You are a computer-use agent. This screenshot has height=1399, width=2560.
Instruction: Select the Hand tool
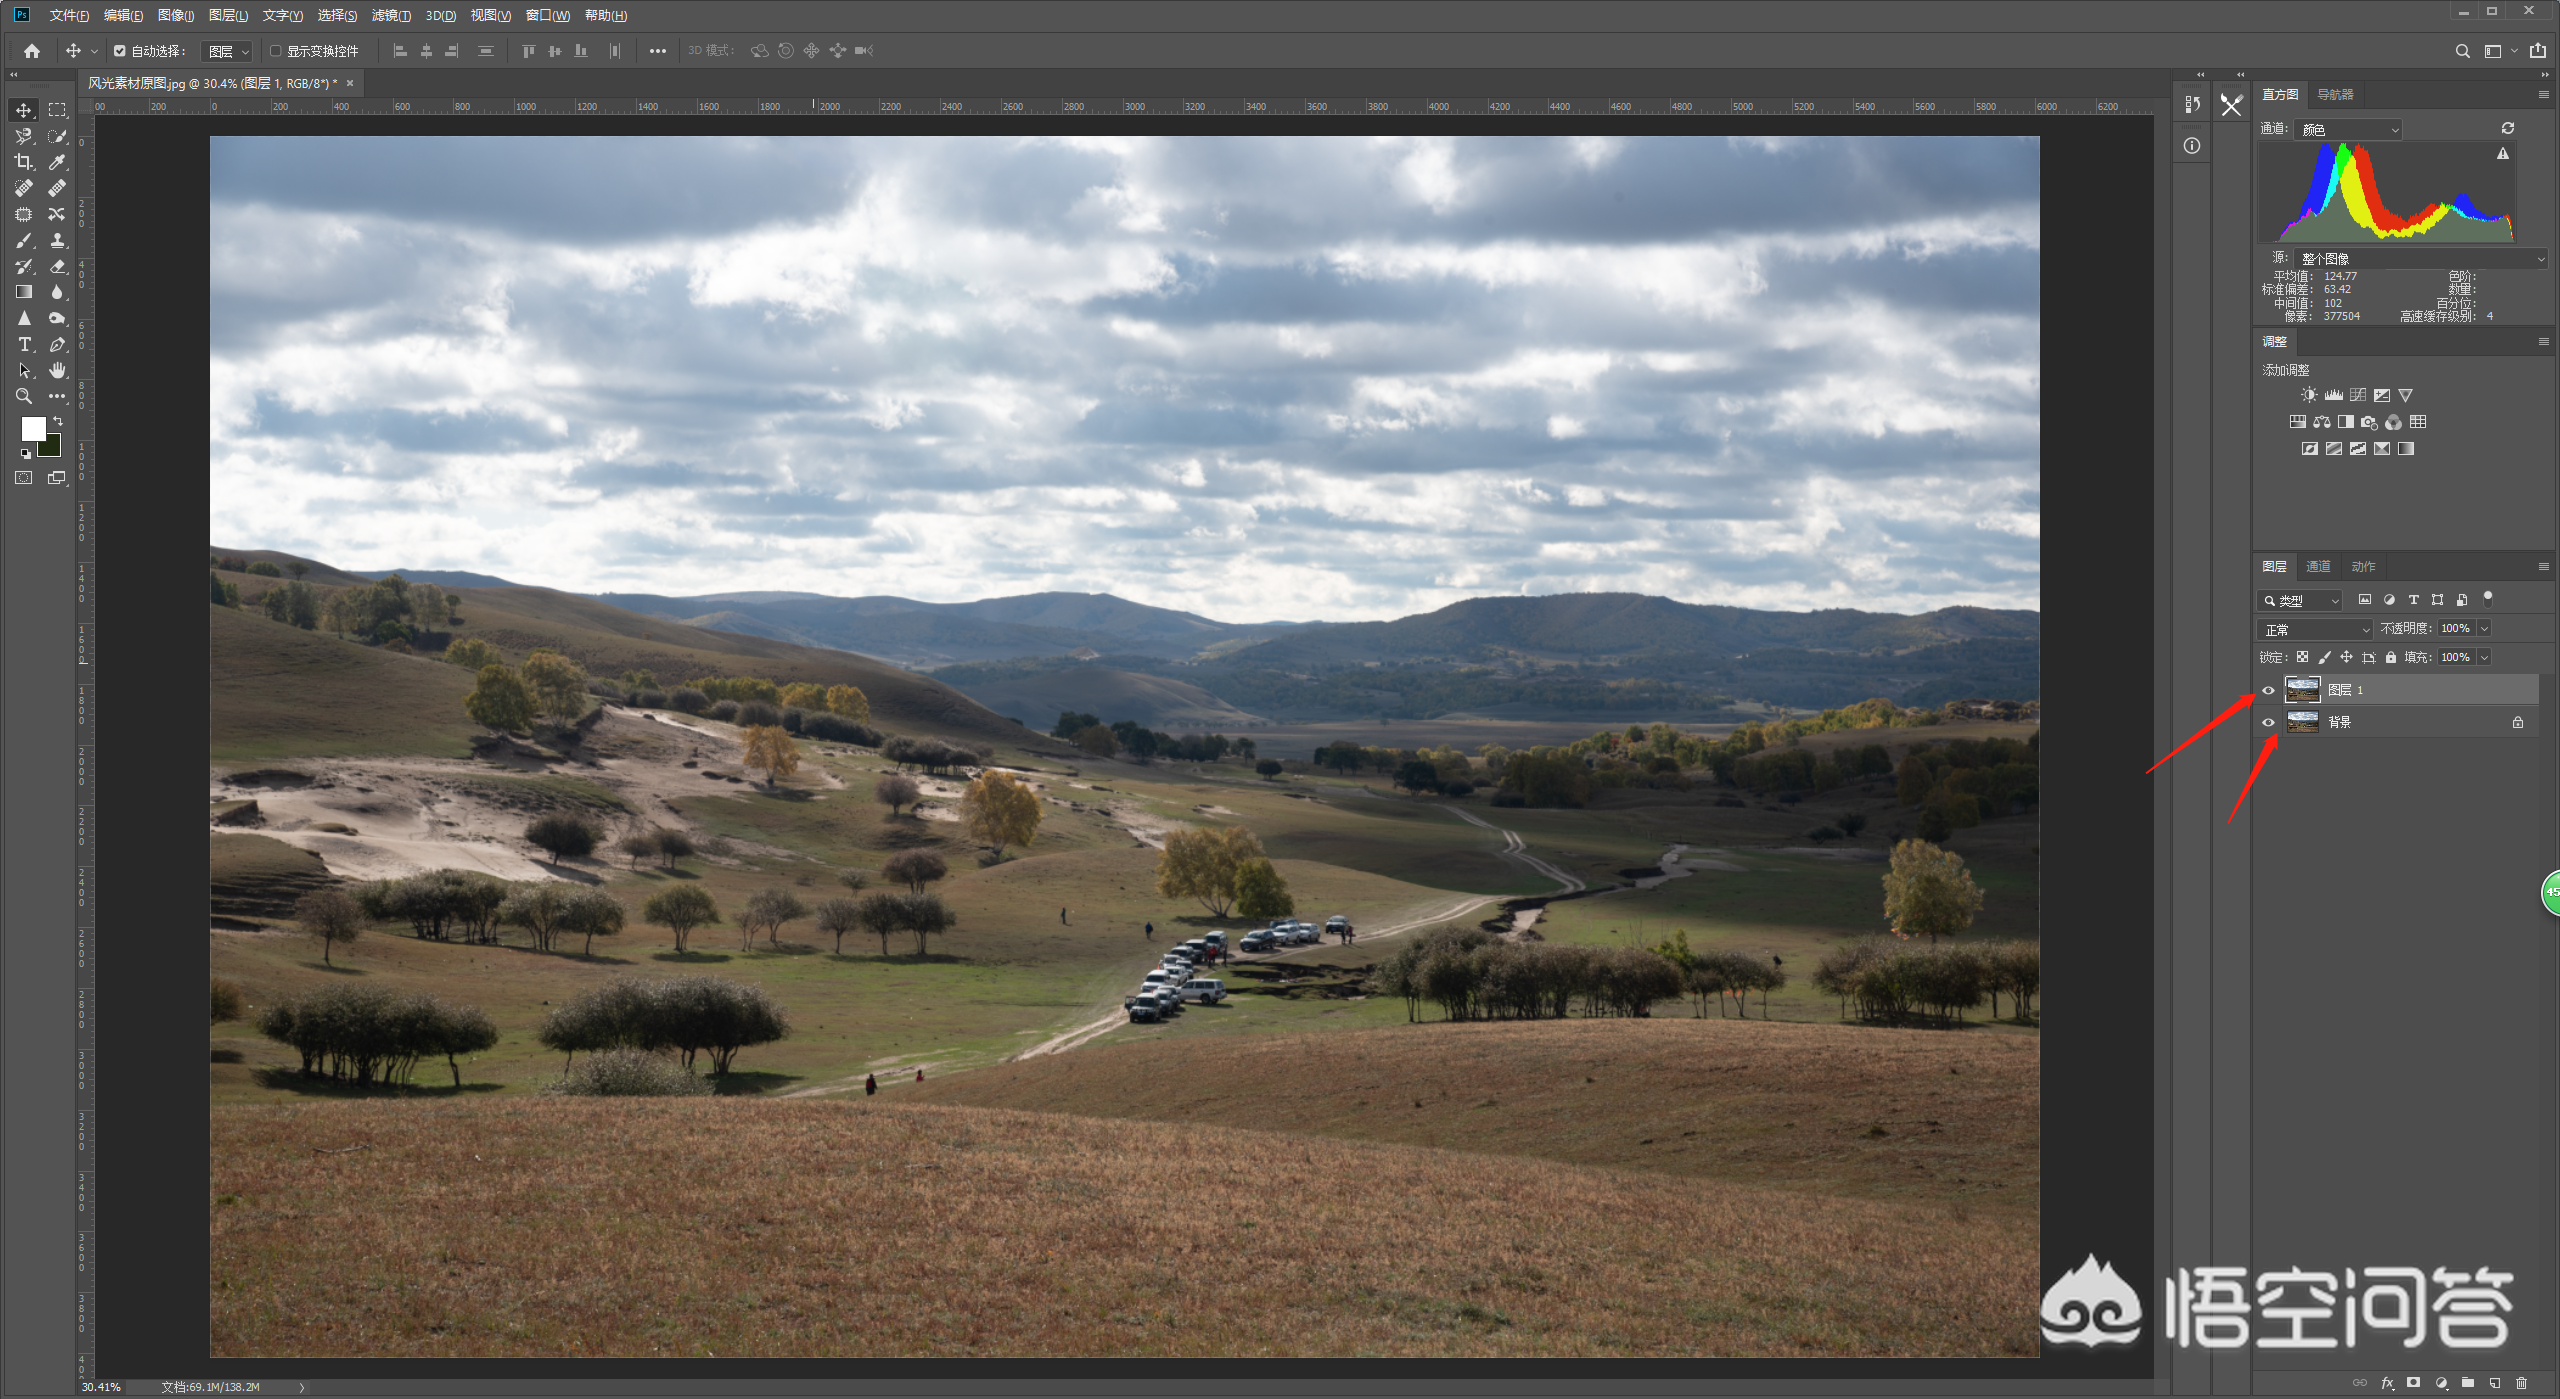(57, 370)
